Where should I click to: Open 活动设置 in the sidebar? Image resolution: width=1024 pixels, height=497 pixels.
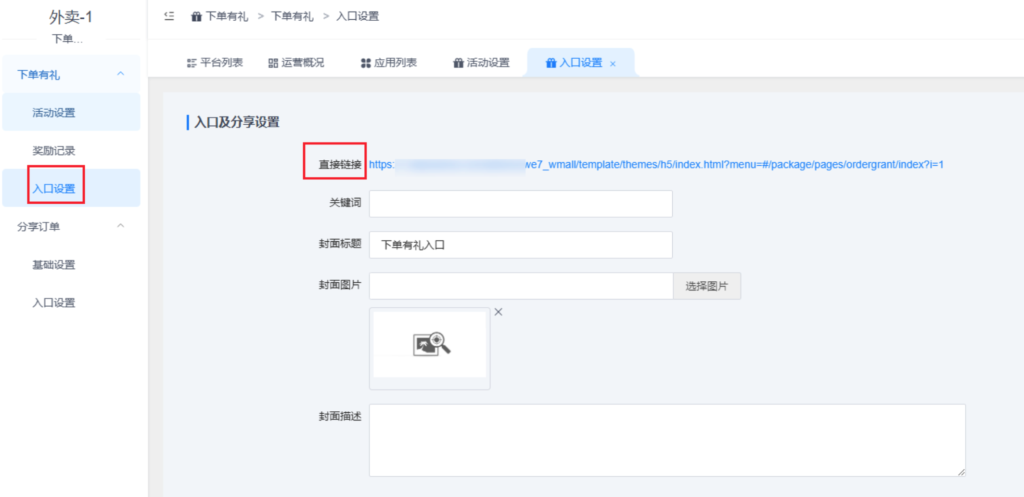click(x=54, y=112)
